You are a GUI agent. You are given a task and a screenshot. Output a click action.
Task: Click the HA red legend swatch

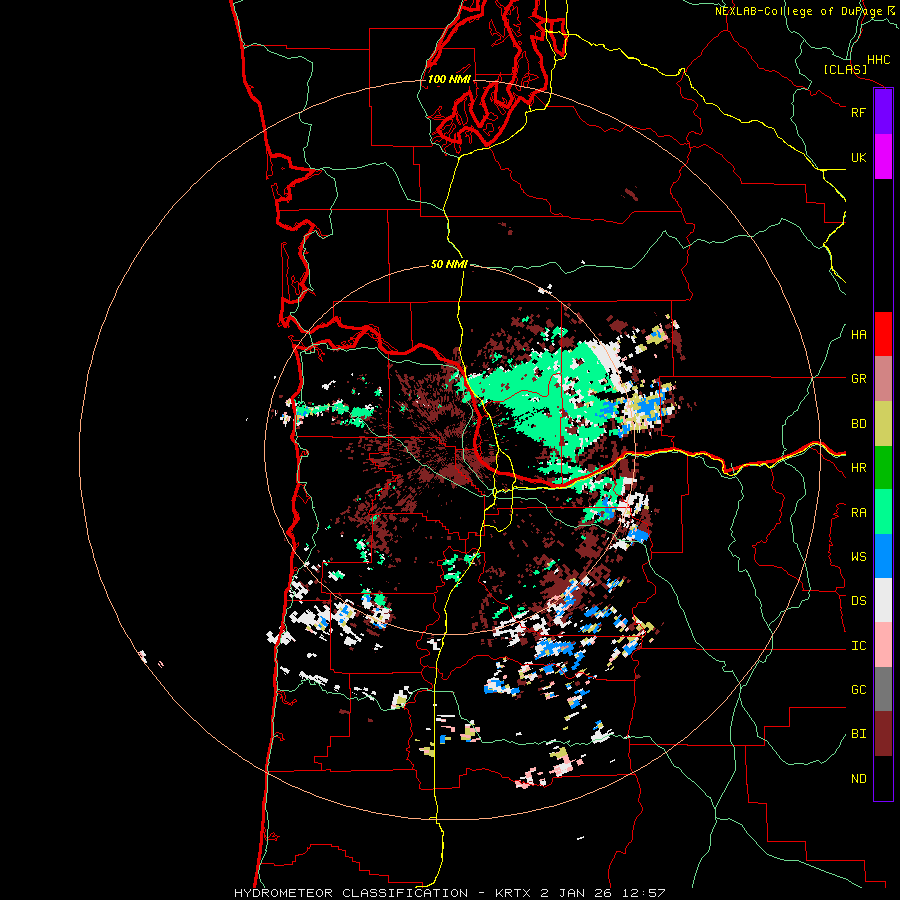pyautogui.click(x=883, y=334)
